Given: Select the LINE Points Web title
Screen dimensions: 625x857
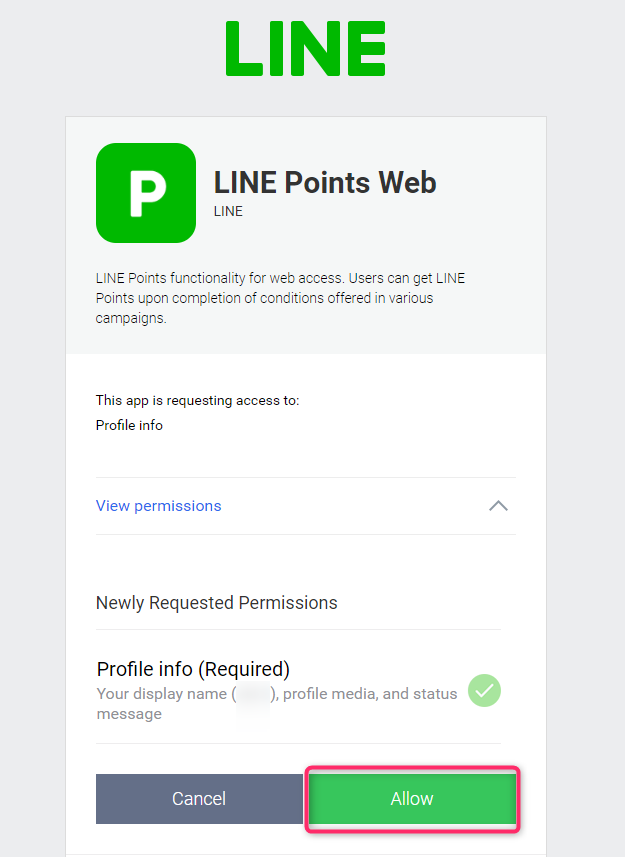Looking at the screenshot, I should click(x=325, y=183).
